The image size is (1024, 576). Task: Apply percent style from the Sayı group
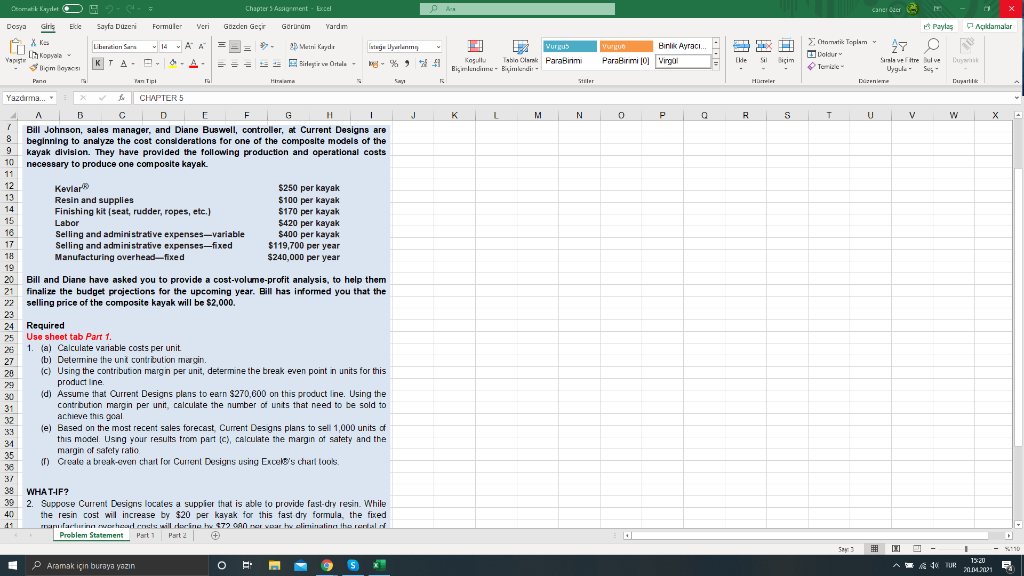coord(393,63)
